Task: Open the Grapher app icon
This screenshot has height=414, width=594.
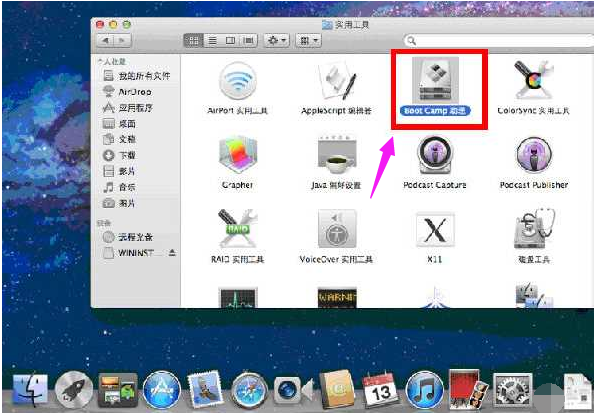Action: (x=238, y=155)
